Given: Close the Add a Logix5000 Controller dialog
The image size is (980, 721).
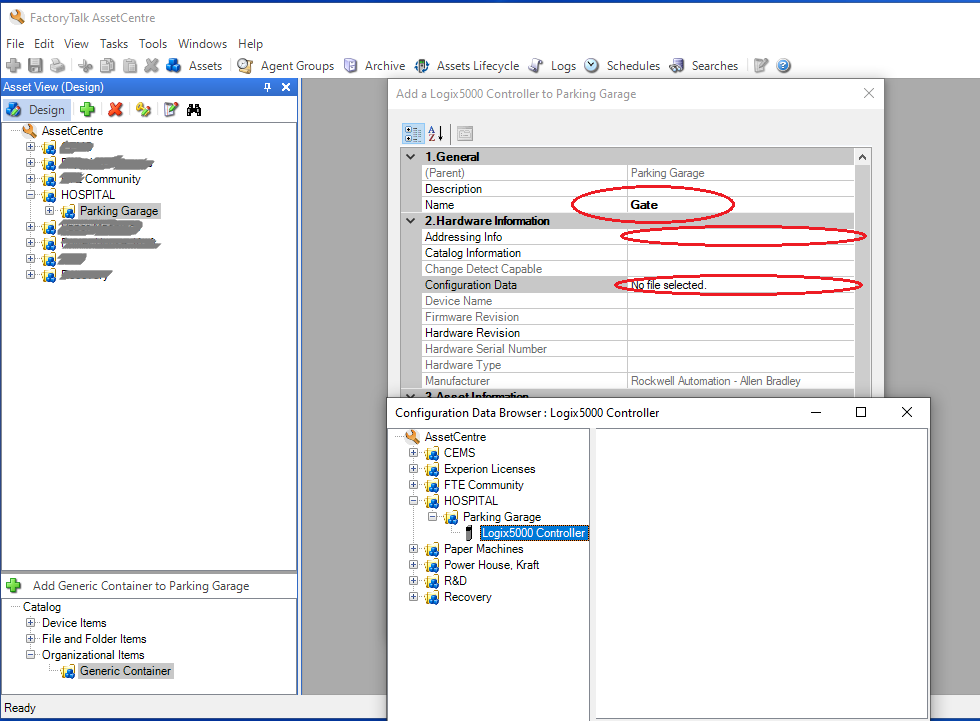Looking at the screenshot, I should pos(869,93).
